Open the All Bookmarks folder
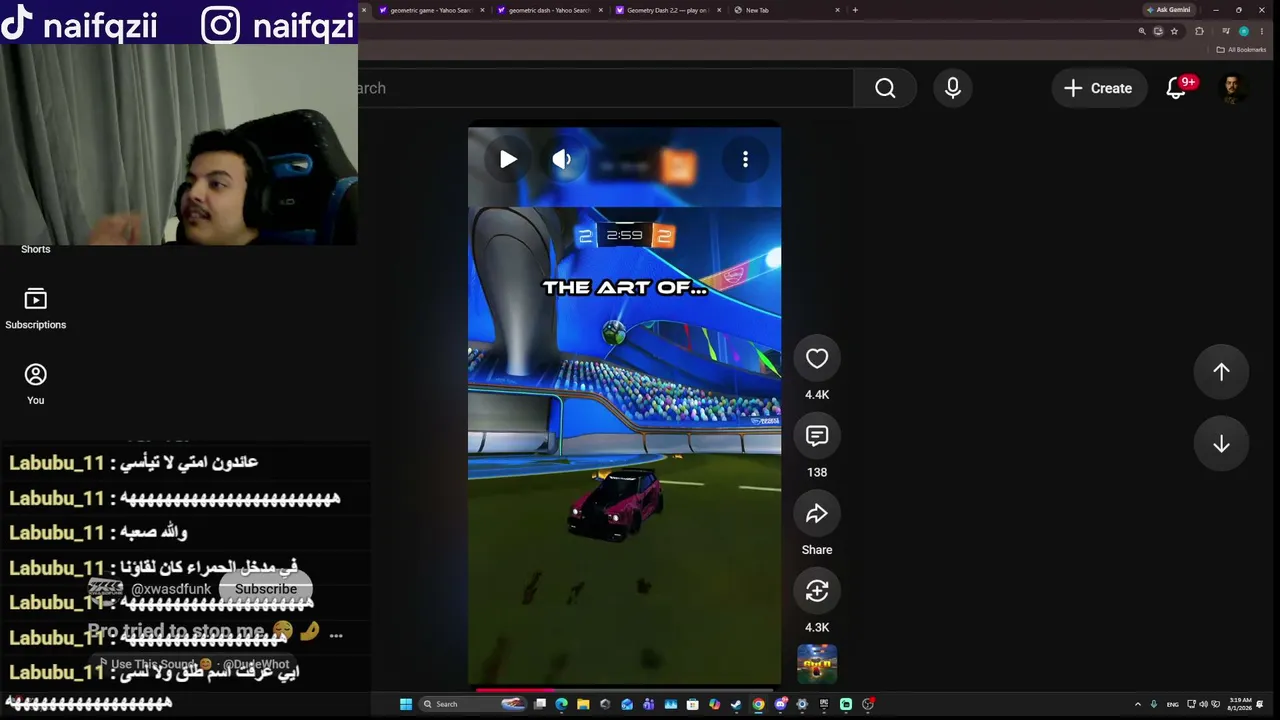 [x=1242, y=50]
